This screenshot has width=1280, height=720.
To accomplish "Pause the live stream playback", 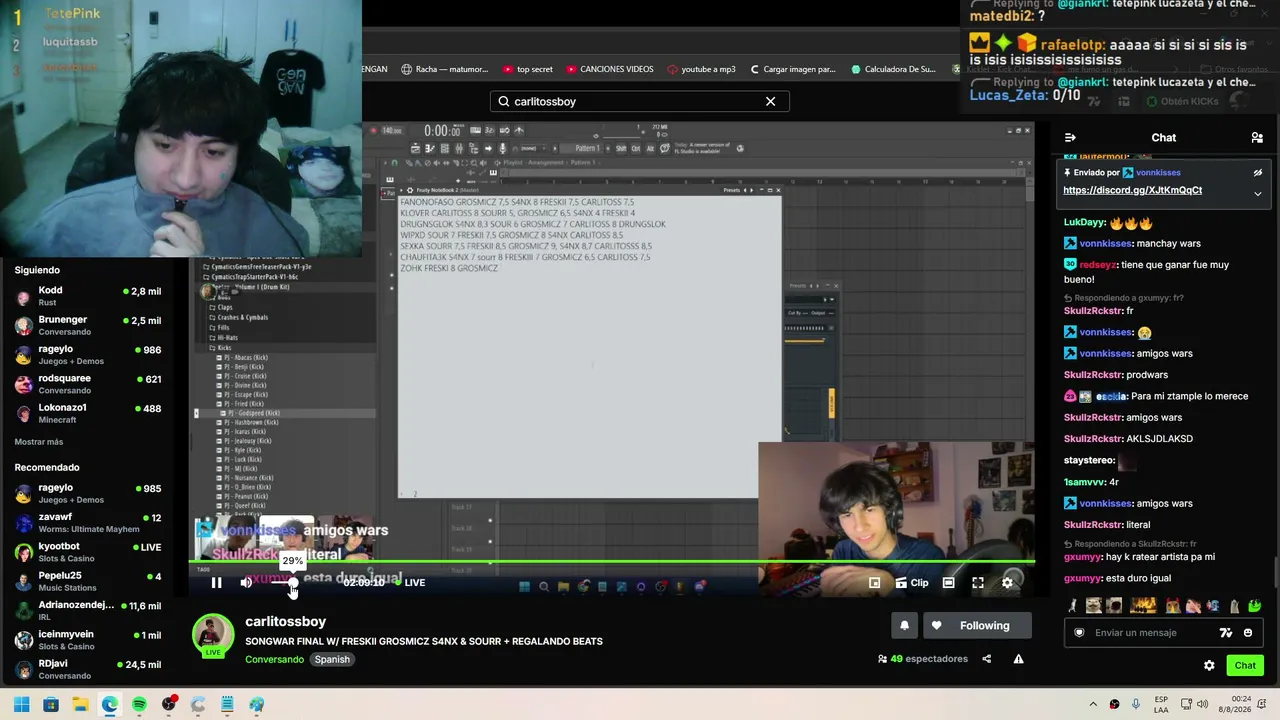I will point(216,582).
